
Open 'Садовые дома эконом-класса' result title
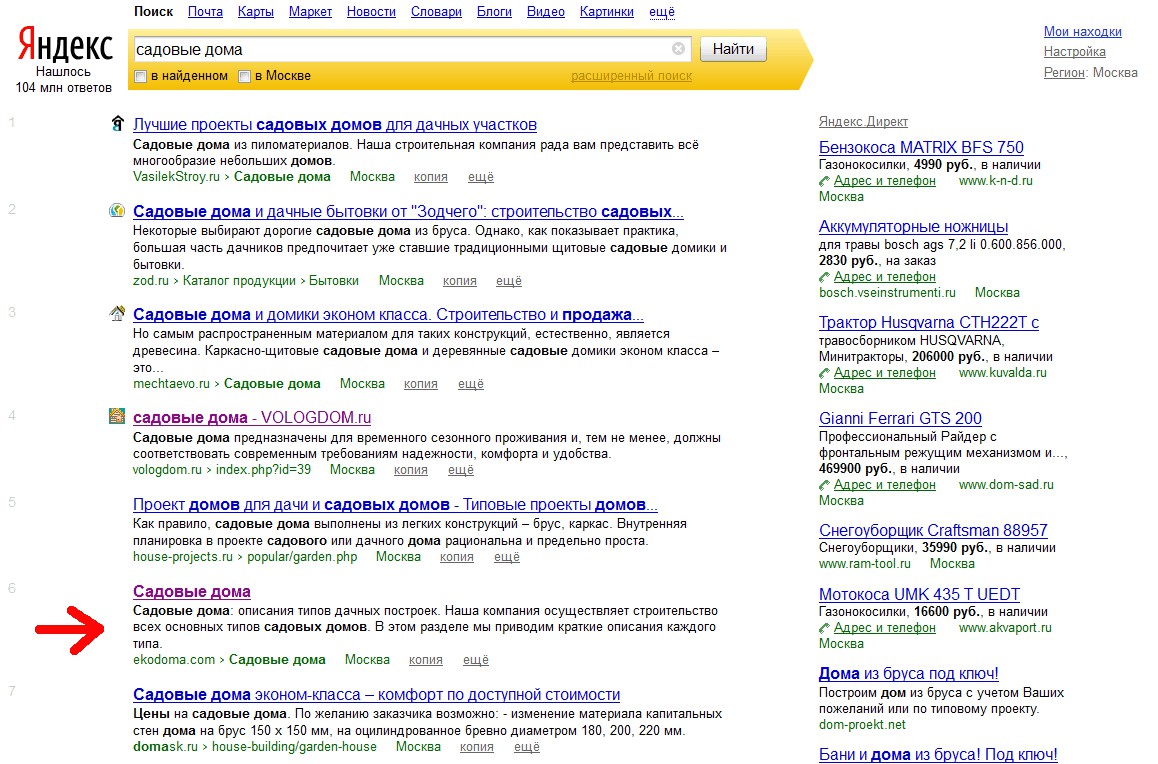[x=377, y=695]
